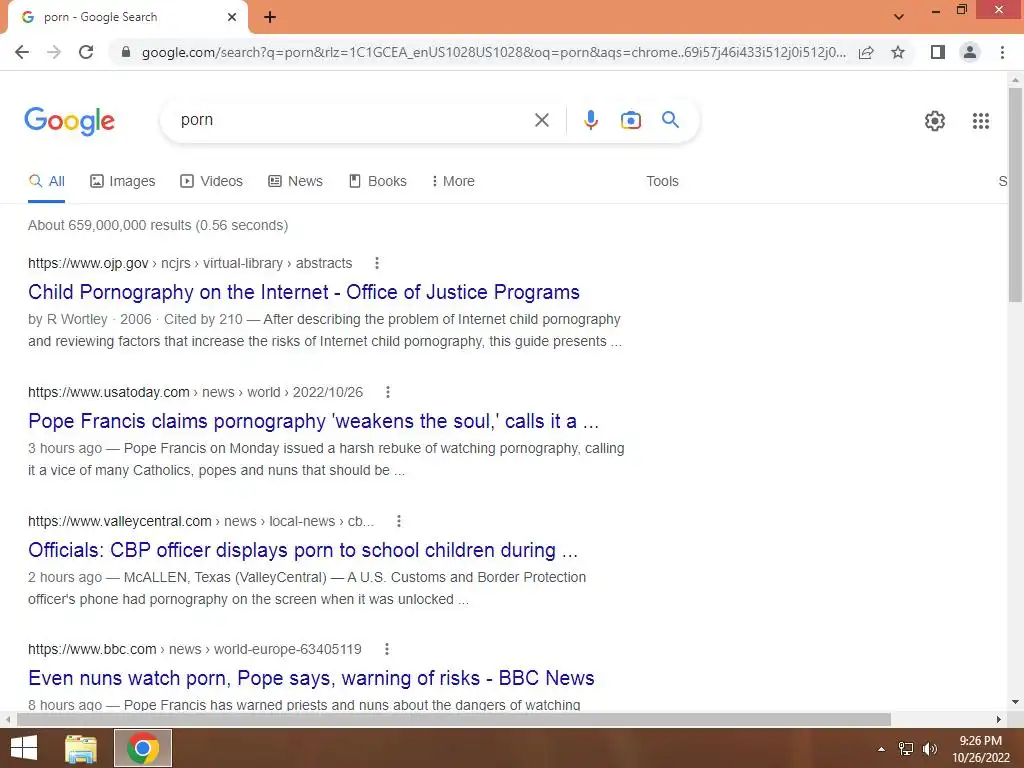1024x768 pixels.
Task: Open File Explorer from the taskbar
Action: click(x=81, y=748)
